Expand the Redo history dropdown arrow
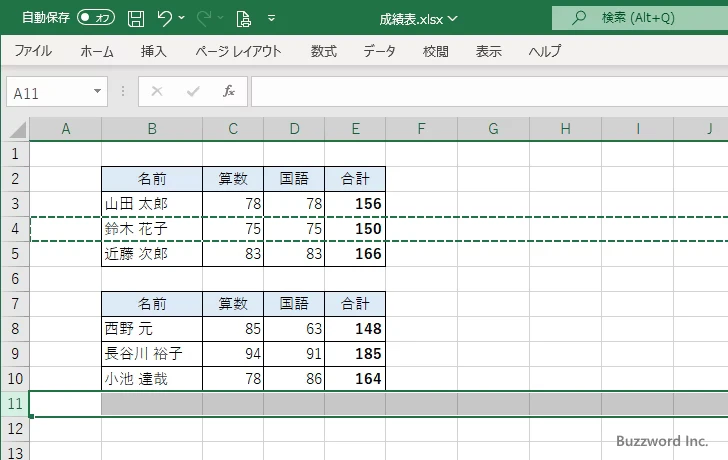Viewport: 728px width, 460px height. click(x=221, y=18)
